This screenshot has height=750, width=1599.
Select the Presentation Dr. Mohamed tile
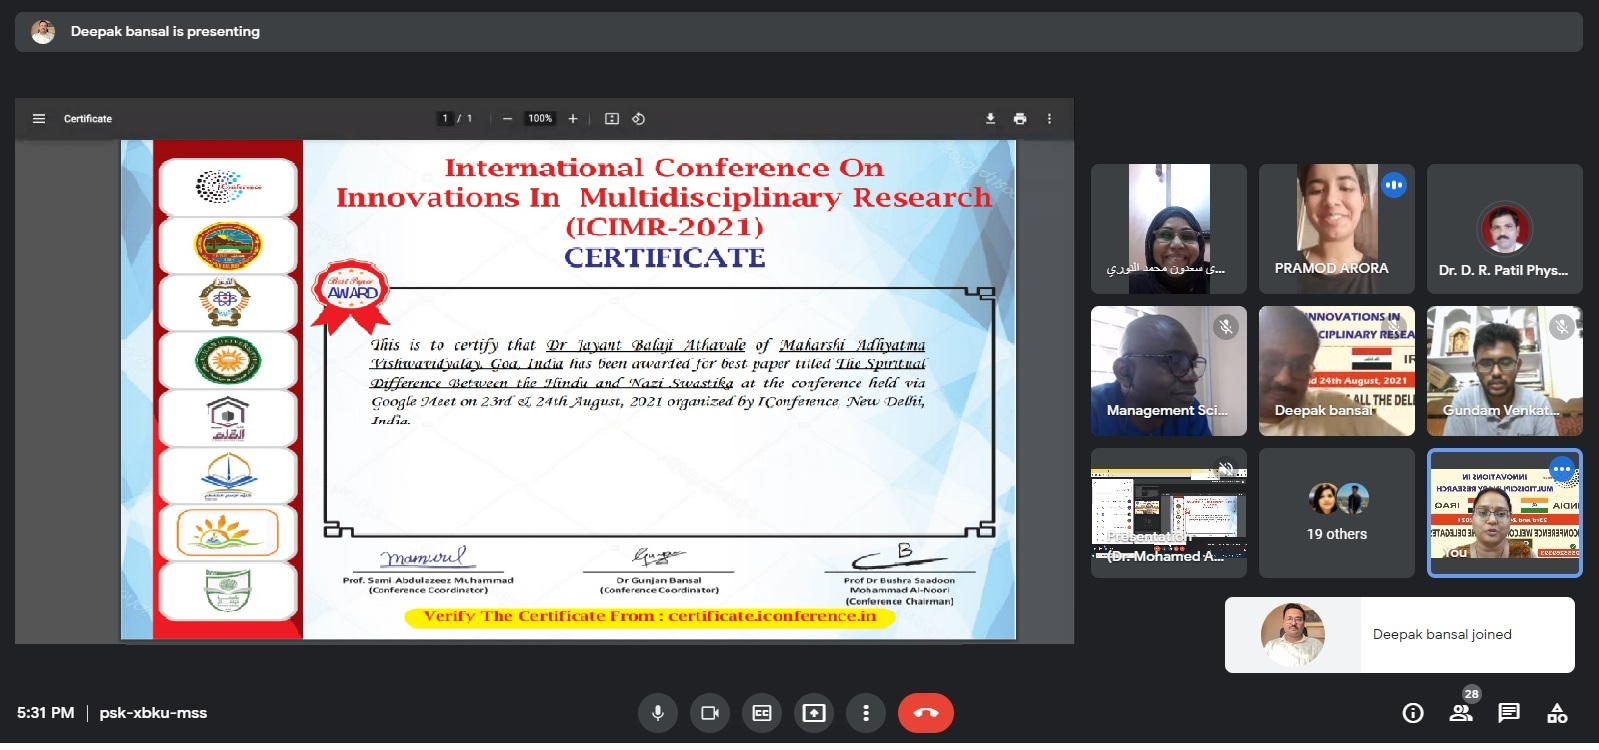[x=1169, y=513]
